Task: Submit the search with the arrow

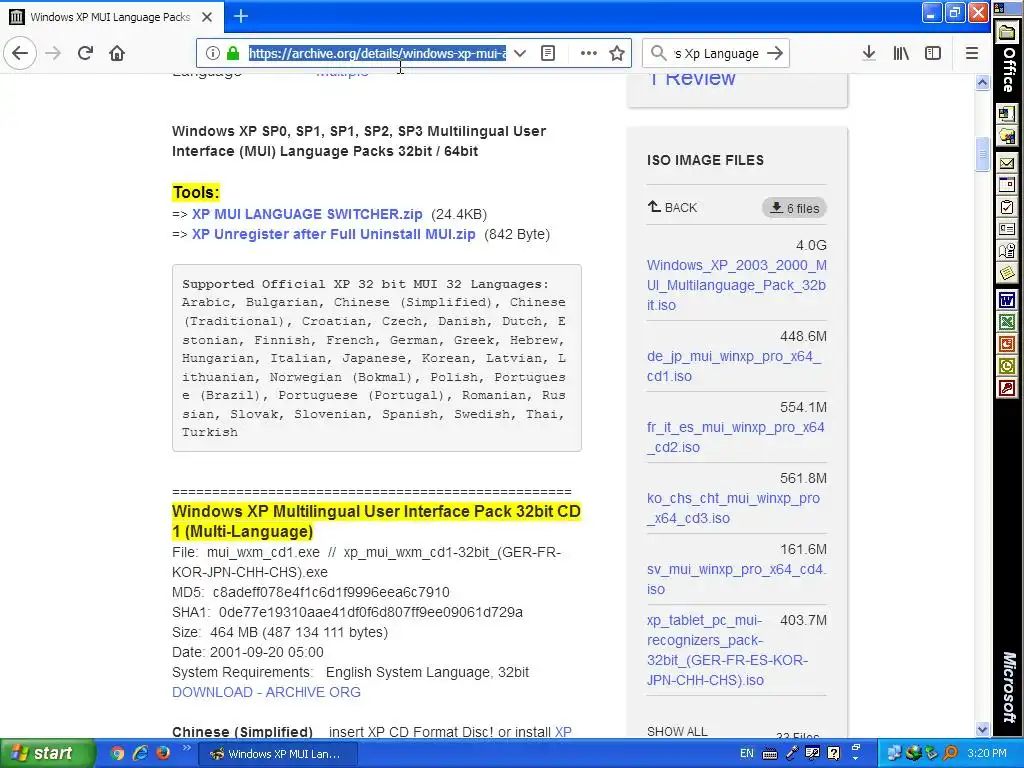Action: click(775, 53)
